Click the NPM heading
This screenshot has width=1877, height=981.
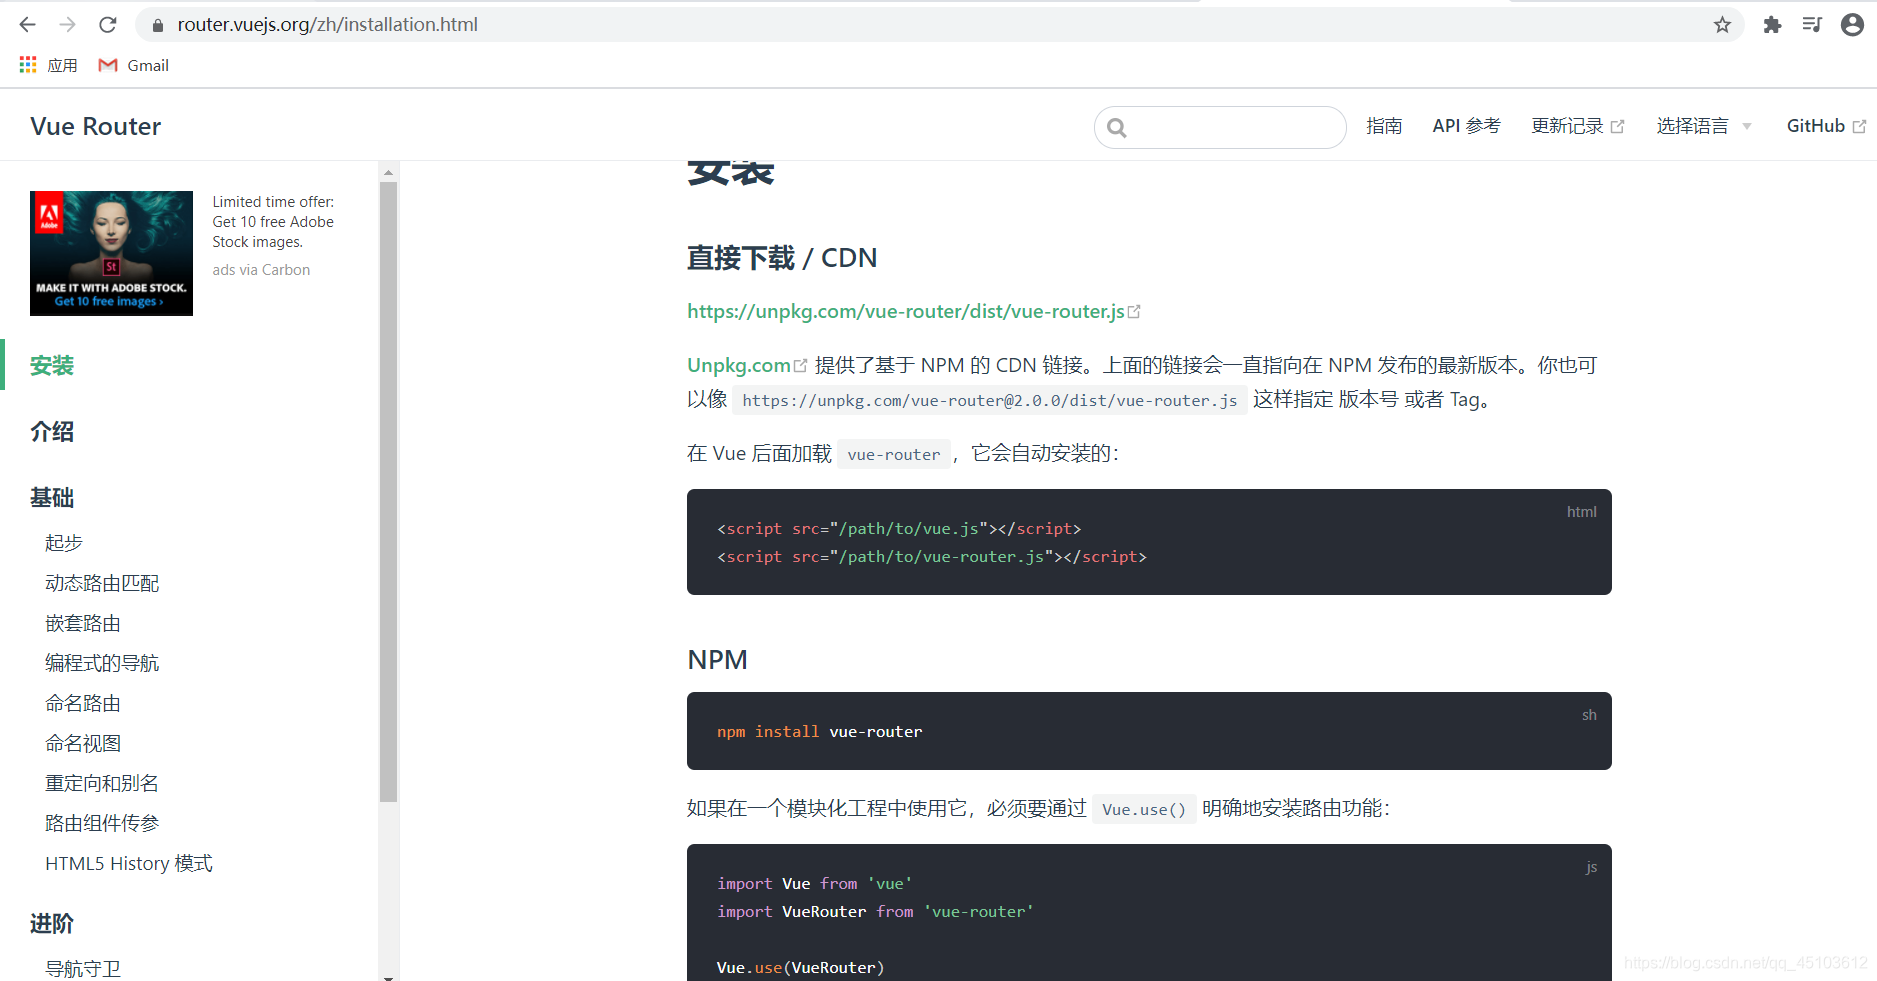(717, 660)
